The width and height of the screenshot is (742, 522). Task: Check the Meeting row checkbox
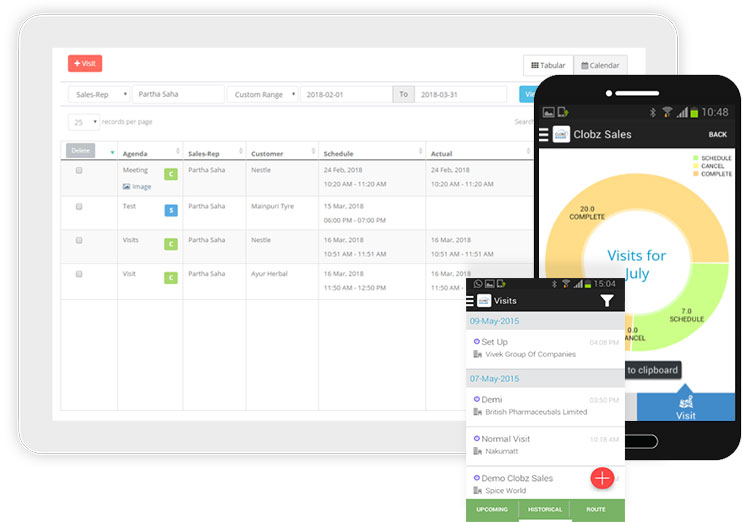(x=79, y=170)
